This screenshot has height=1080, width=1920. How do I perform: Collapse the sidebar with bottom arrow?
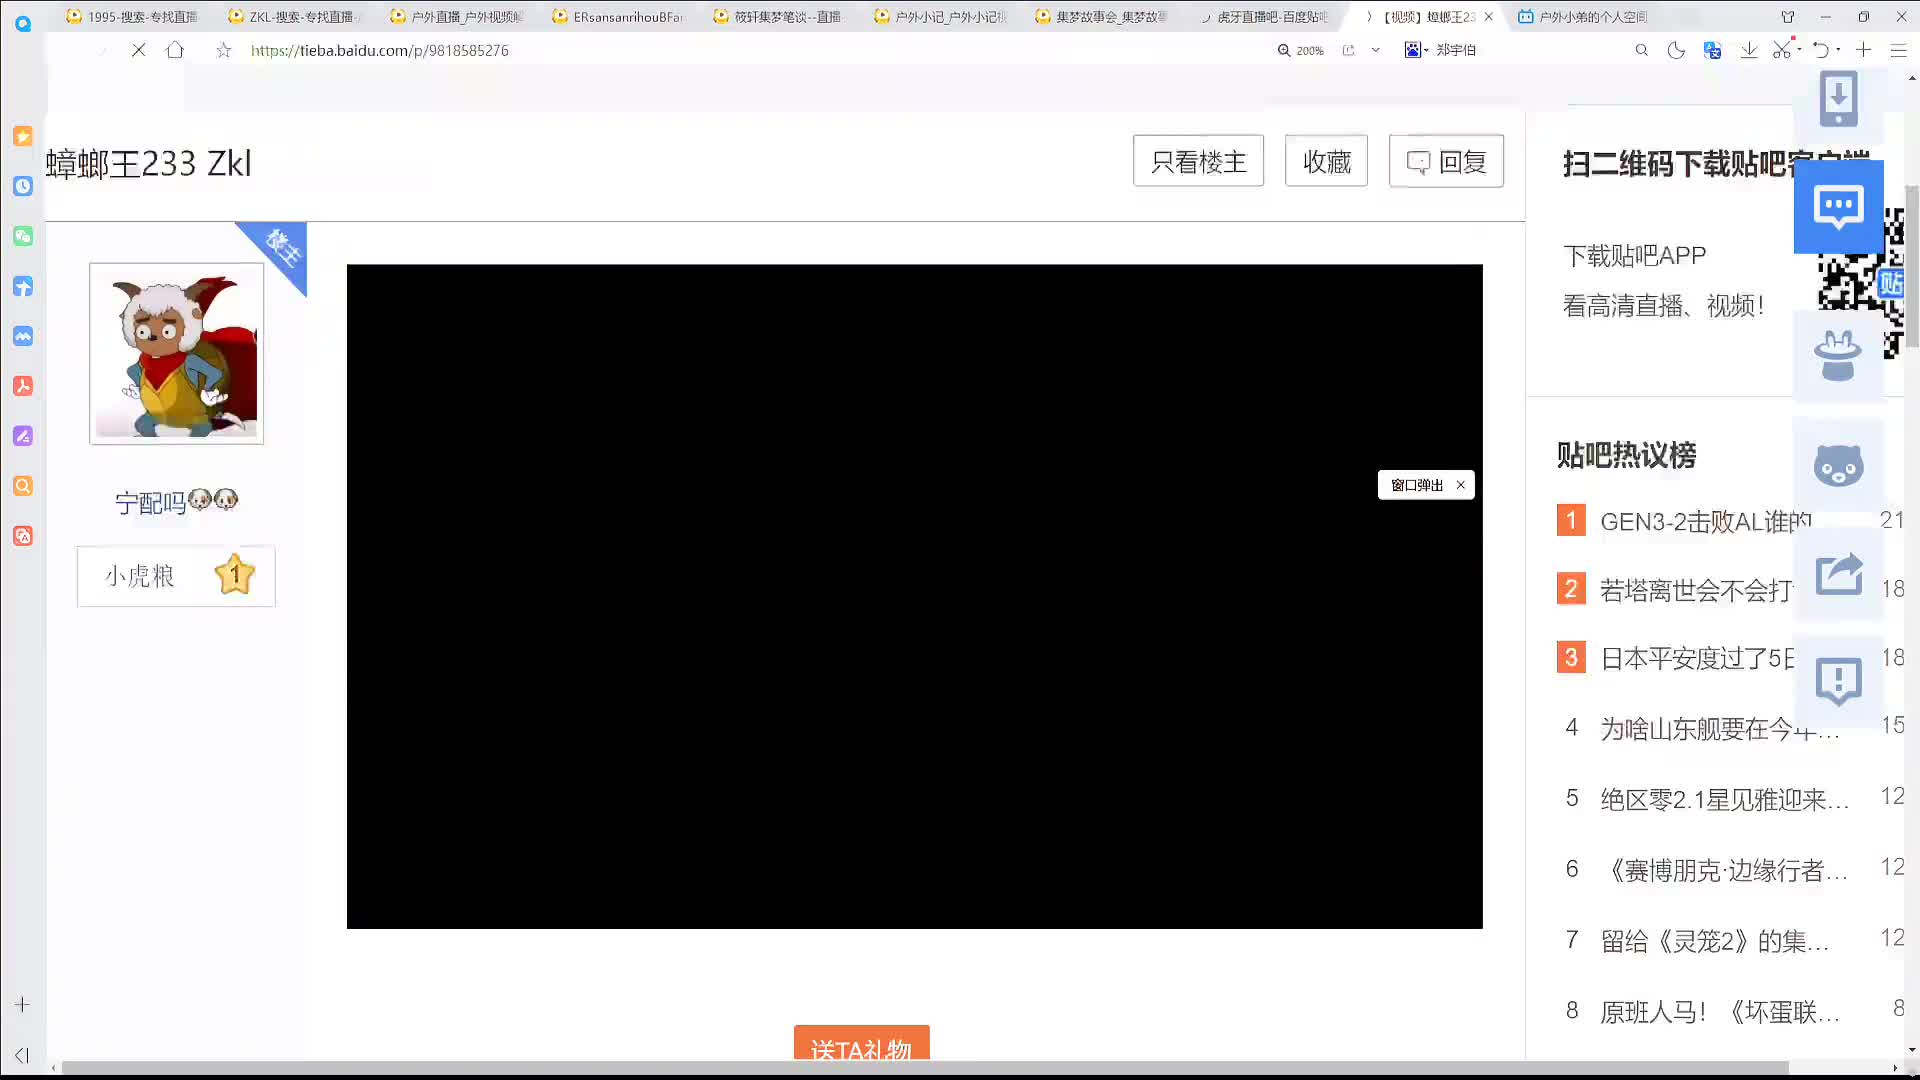[x=22, y=1055]
